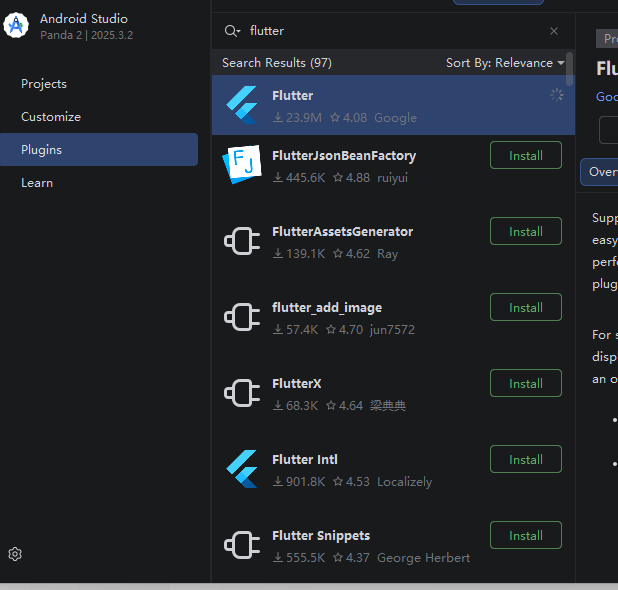Click the Flutter Snippets plug icon
The height and width of the screenshot is (590, 618).
[x=242, y=545]
